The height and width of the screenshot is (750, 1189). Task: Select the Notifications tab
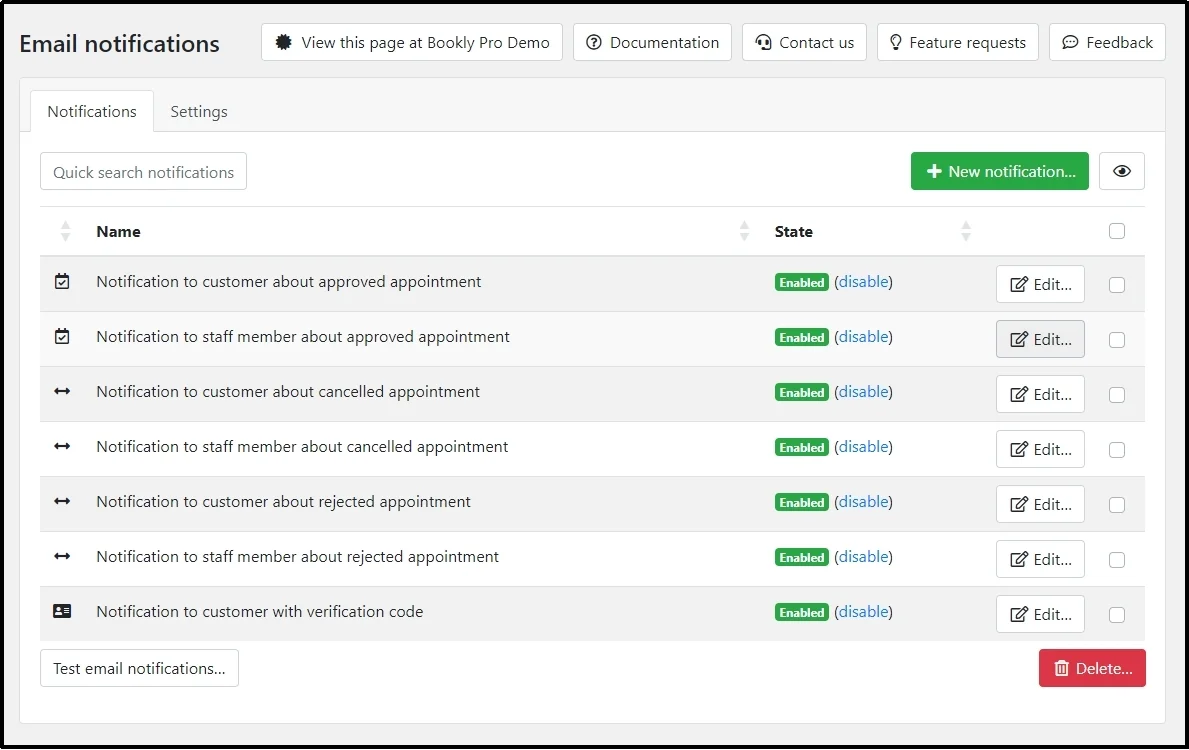(92, 111)
